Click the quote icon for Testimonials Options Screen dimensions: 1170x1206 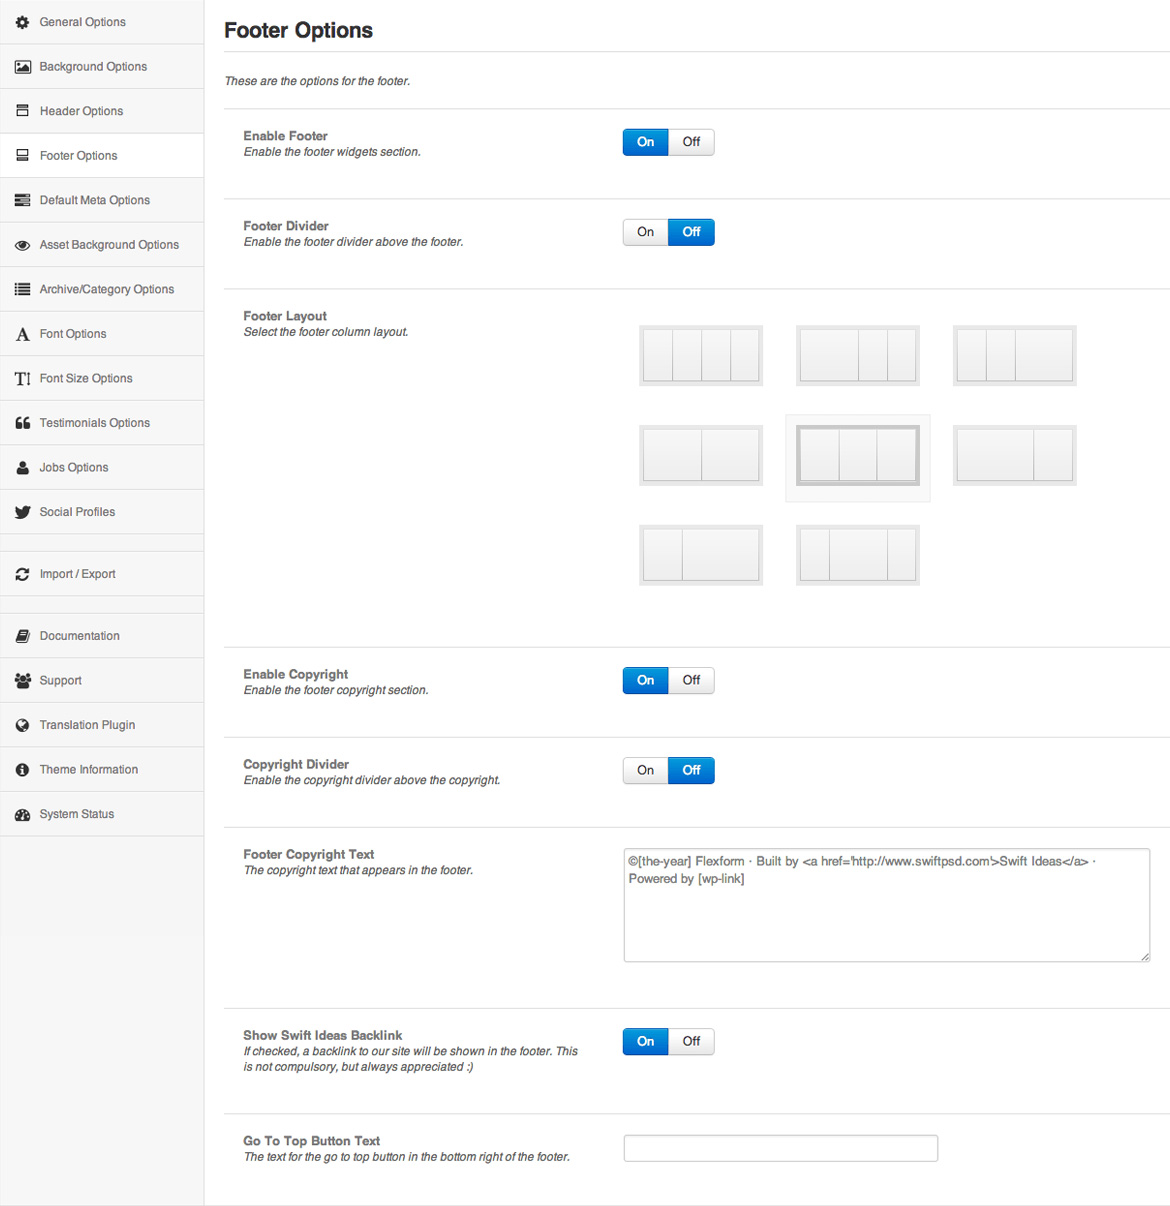(22, 423)
